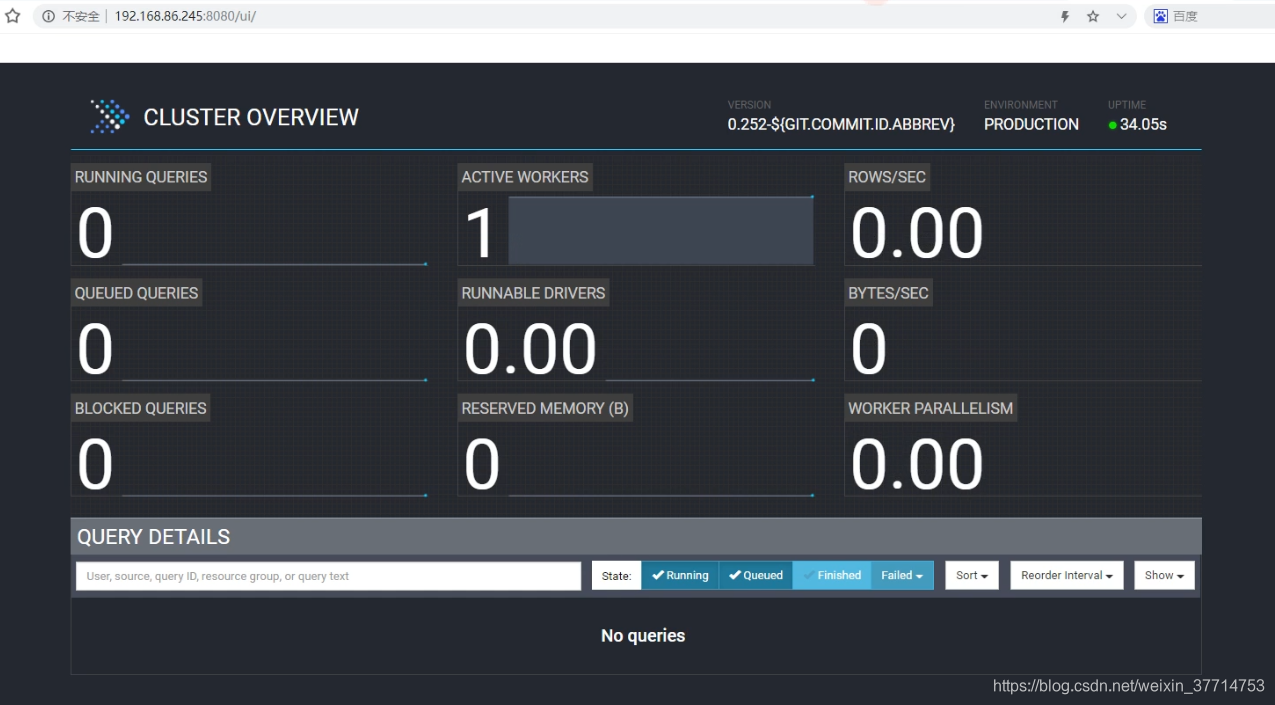
Task: Click the rows/sec 0.00 value
Action: coord(917,234)
